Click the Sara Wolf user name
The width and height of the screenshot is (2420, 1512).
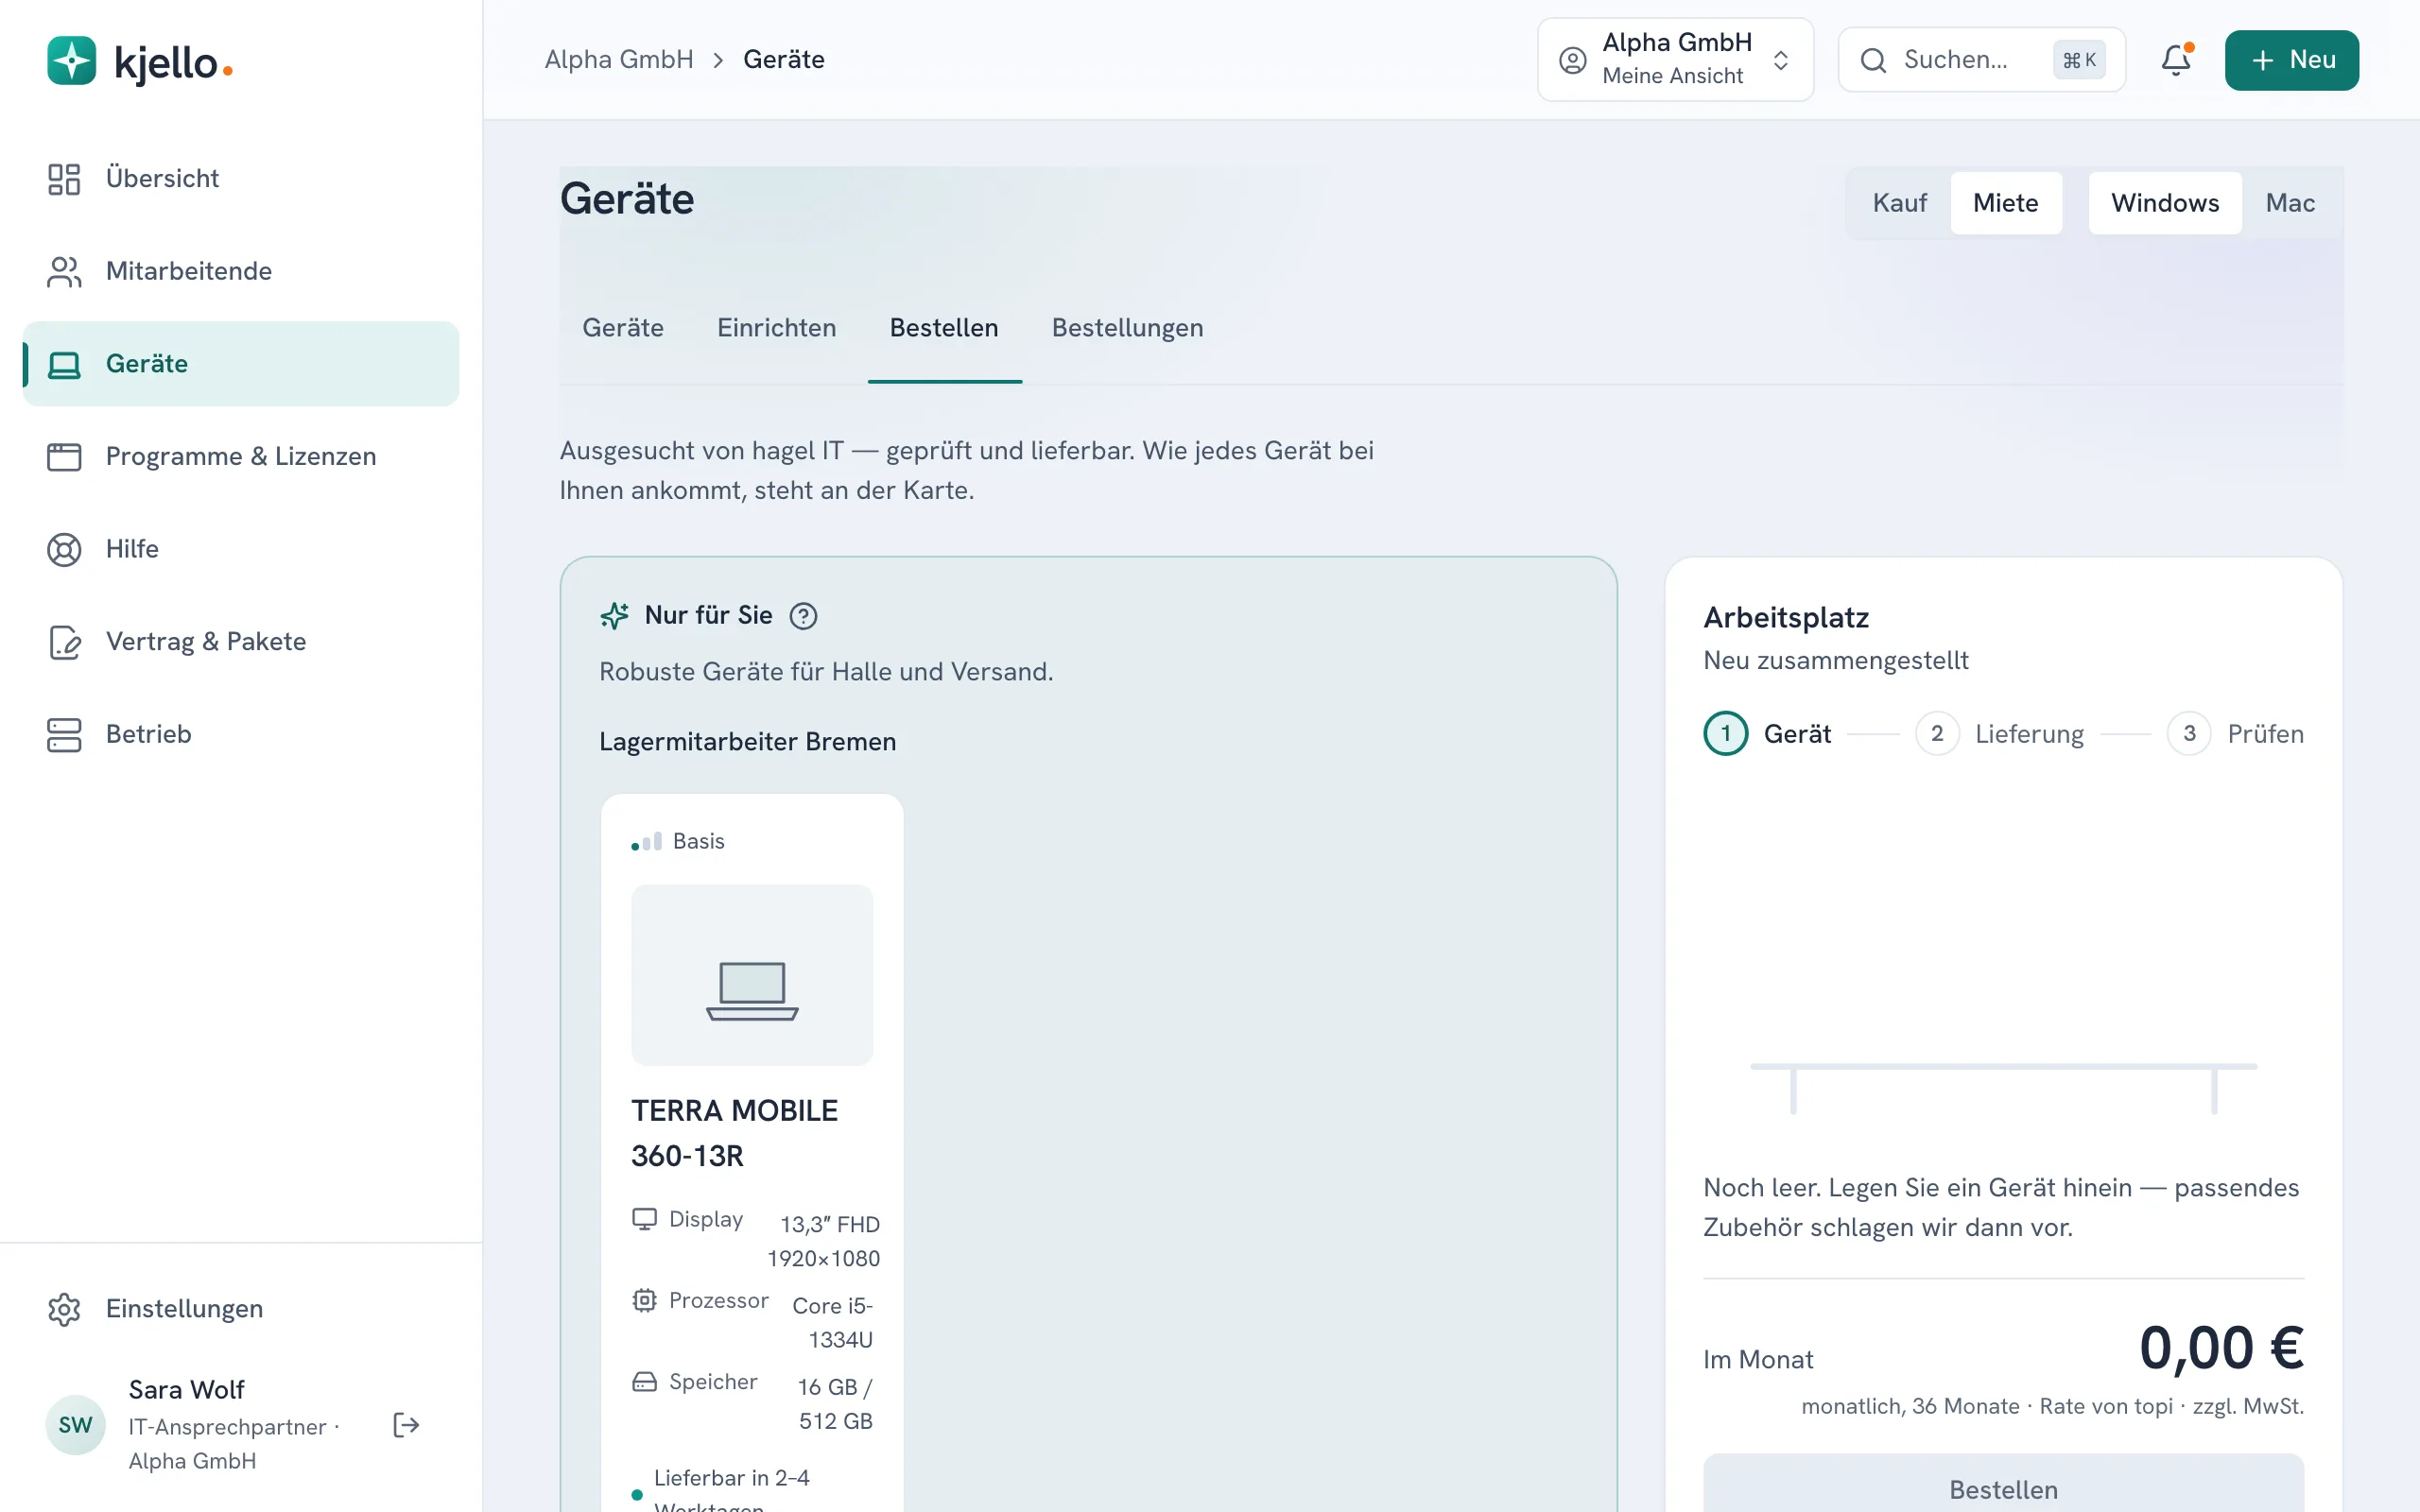[x=186, y=1390]
